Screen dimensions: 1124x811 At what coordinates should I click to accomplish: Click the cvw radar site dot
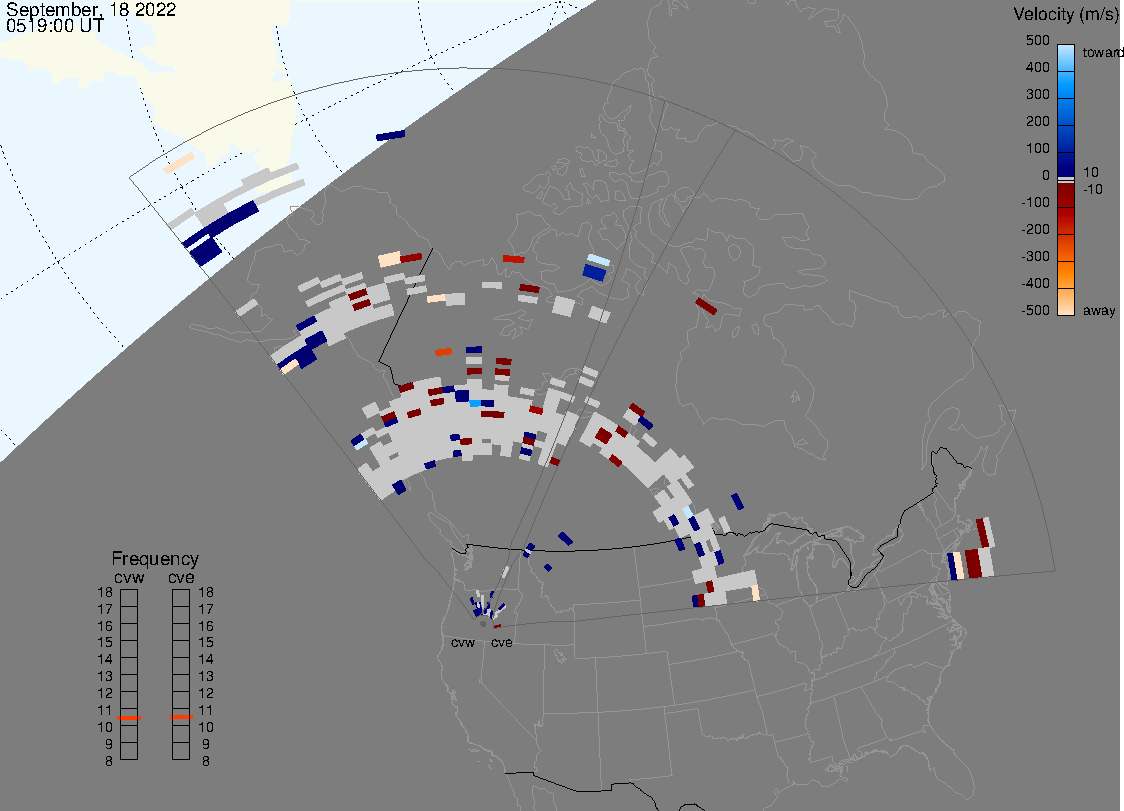pyautogui.click(x=483, y=624)
